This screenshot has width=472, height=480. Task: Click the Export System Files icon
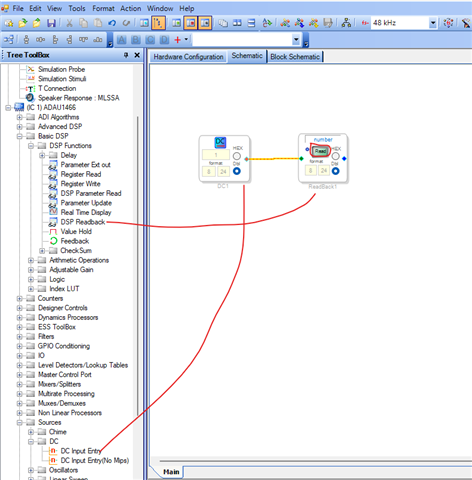point(328,23)
